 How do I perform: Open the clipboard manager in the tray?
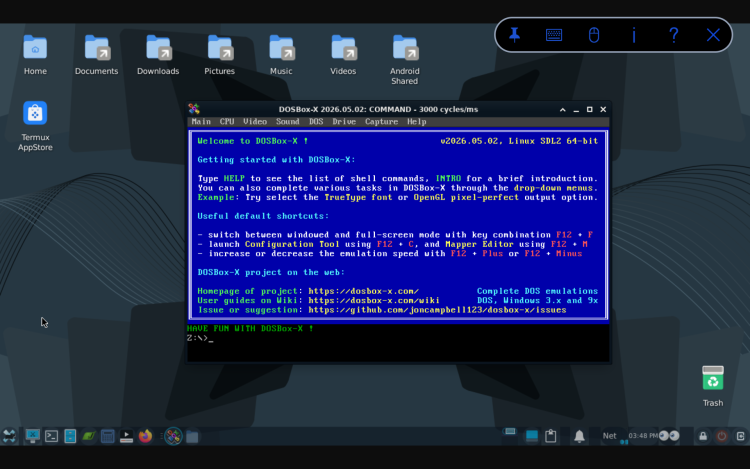[x=551, y=436]
